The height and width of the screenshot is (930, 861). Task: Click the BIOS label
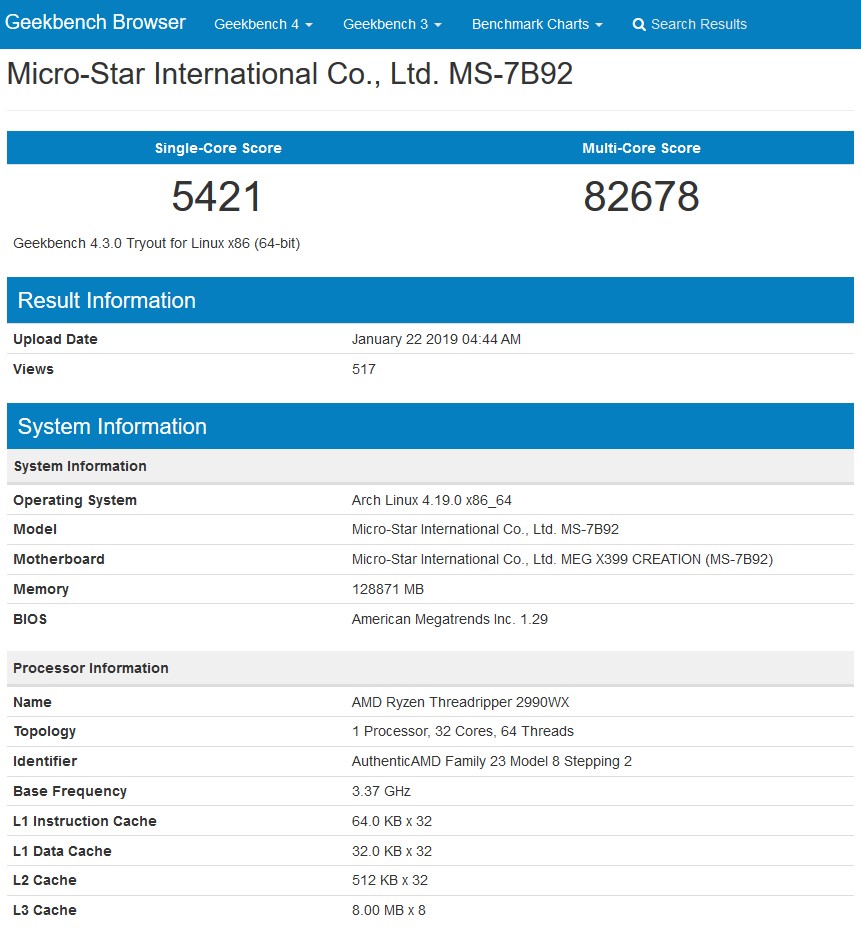(x=30, y=619)
